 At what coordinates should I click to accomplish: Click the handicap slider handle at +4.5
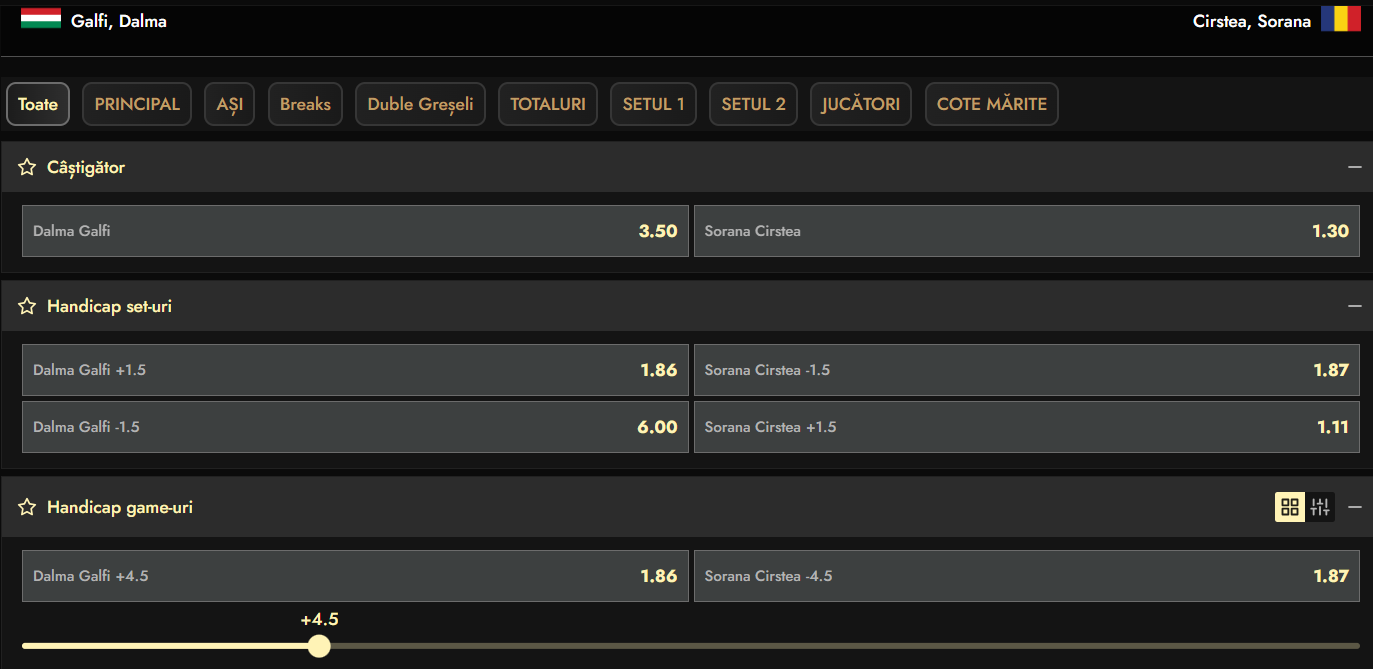point(319,646)
